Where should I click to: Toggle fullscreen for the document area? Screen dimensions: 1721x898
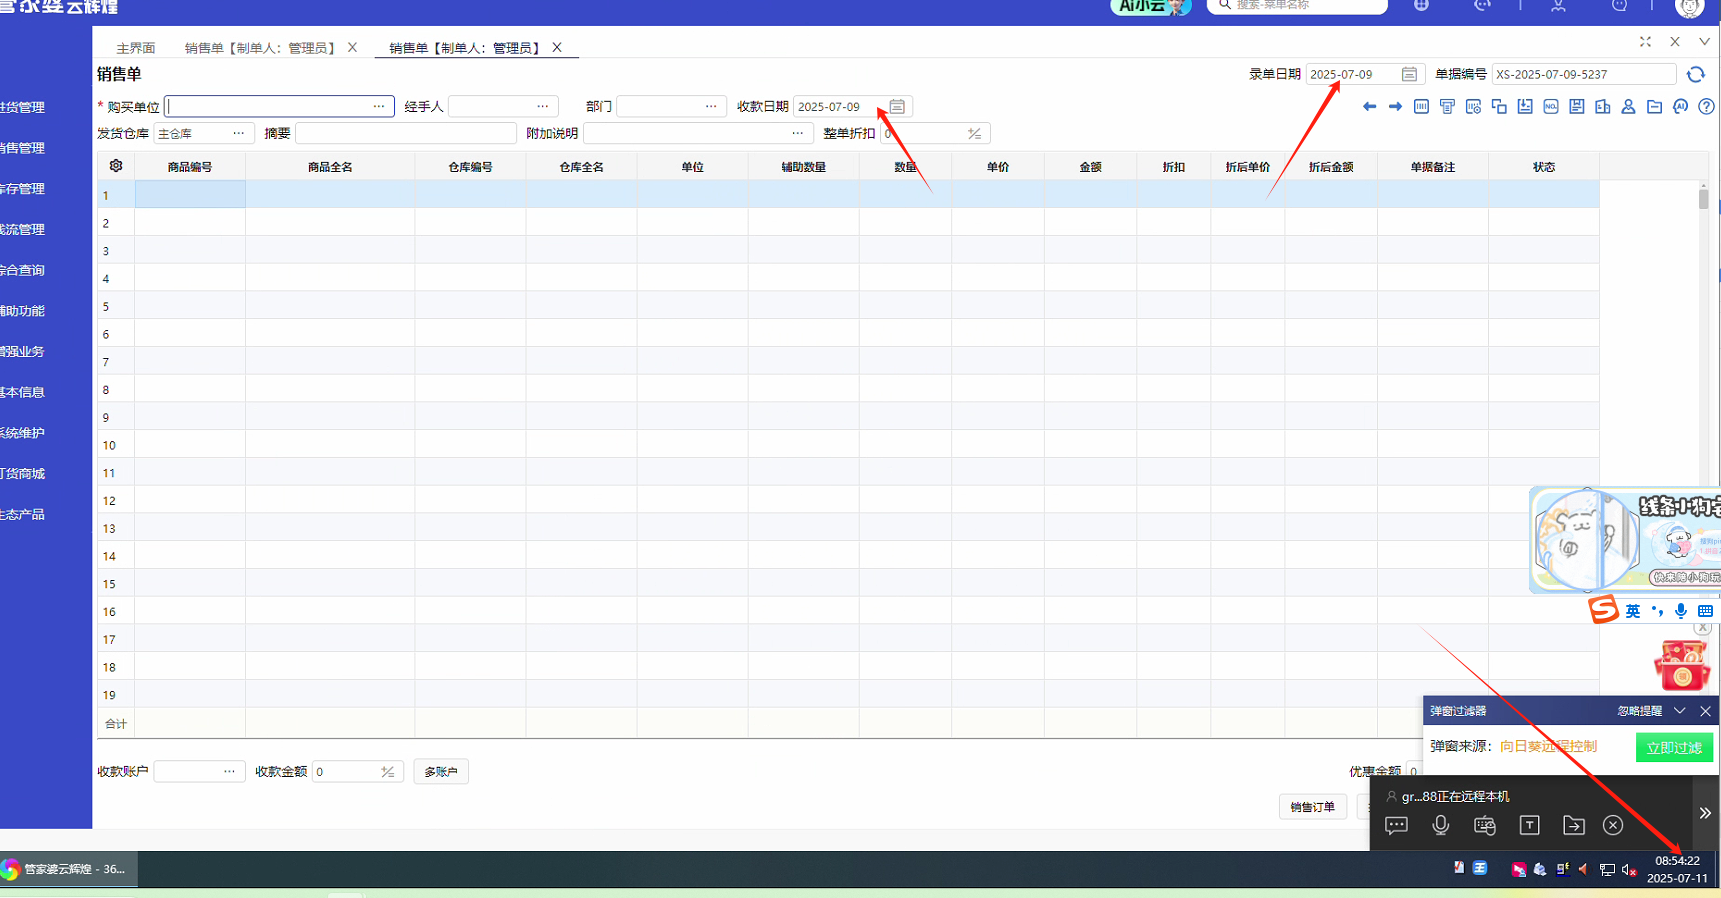[x=1645, y=42]
